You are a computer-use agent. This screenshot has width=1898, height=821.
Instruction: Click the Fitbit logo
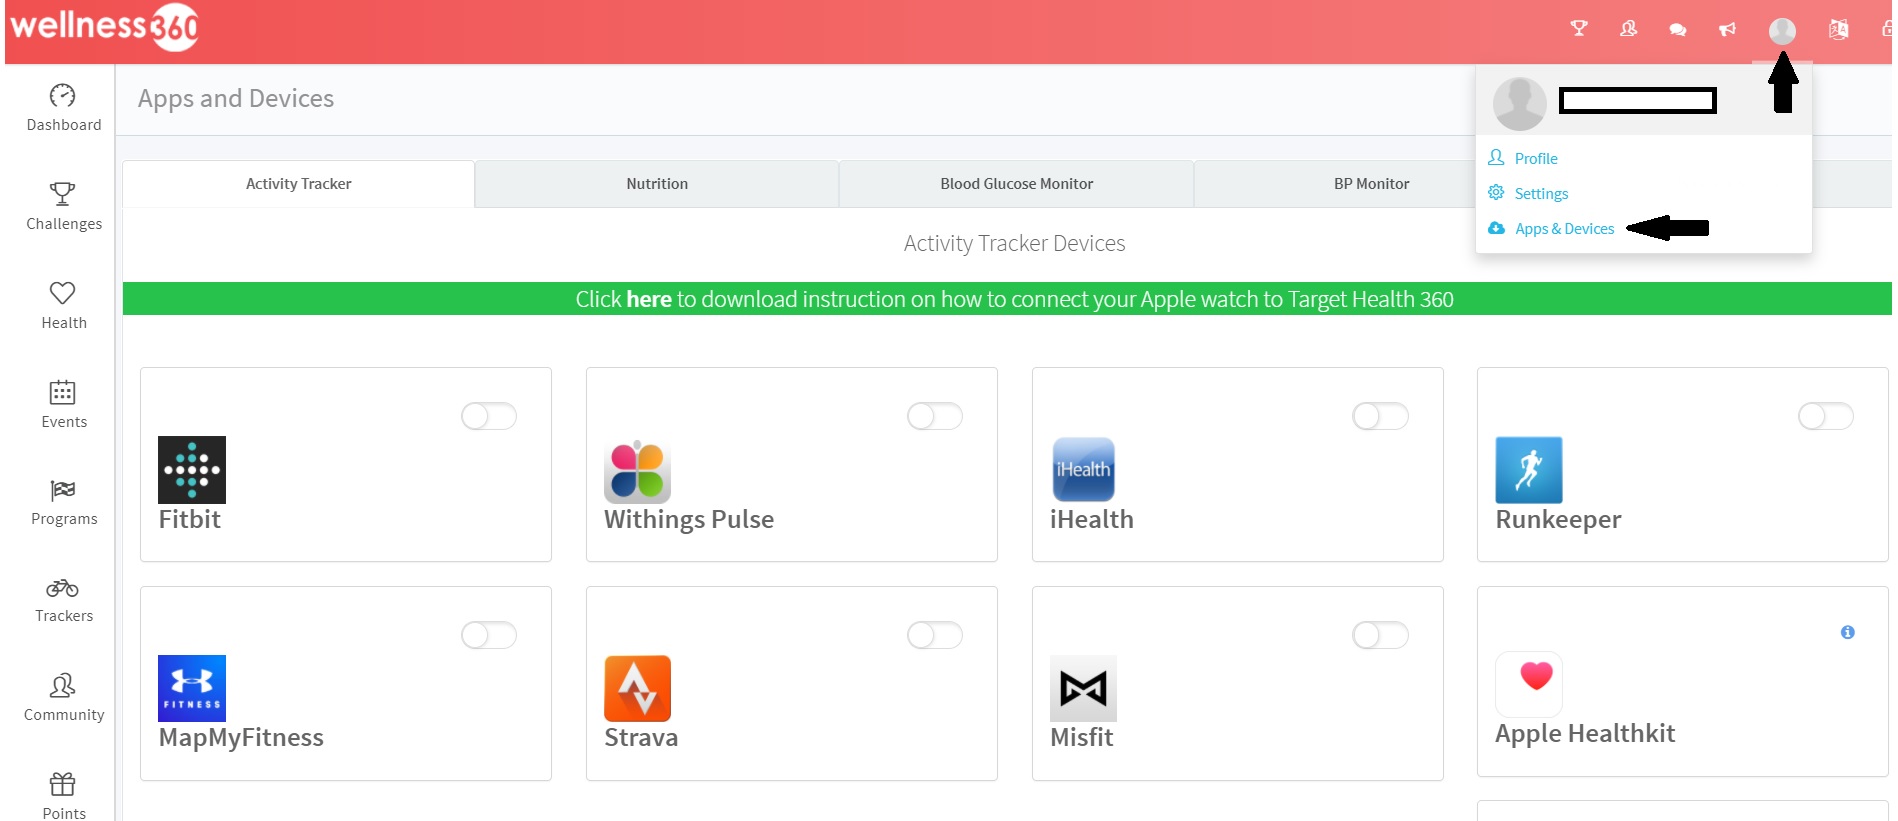(192, 470)
